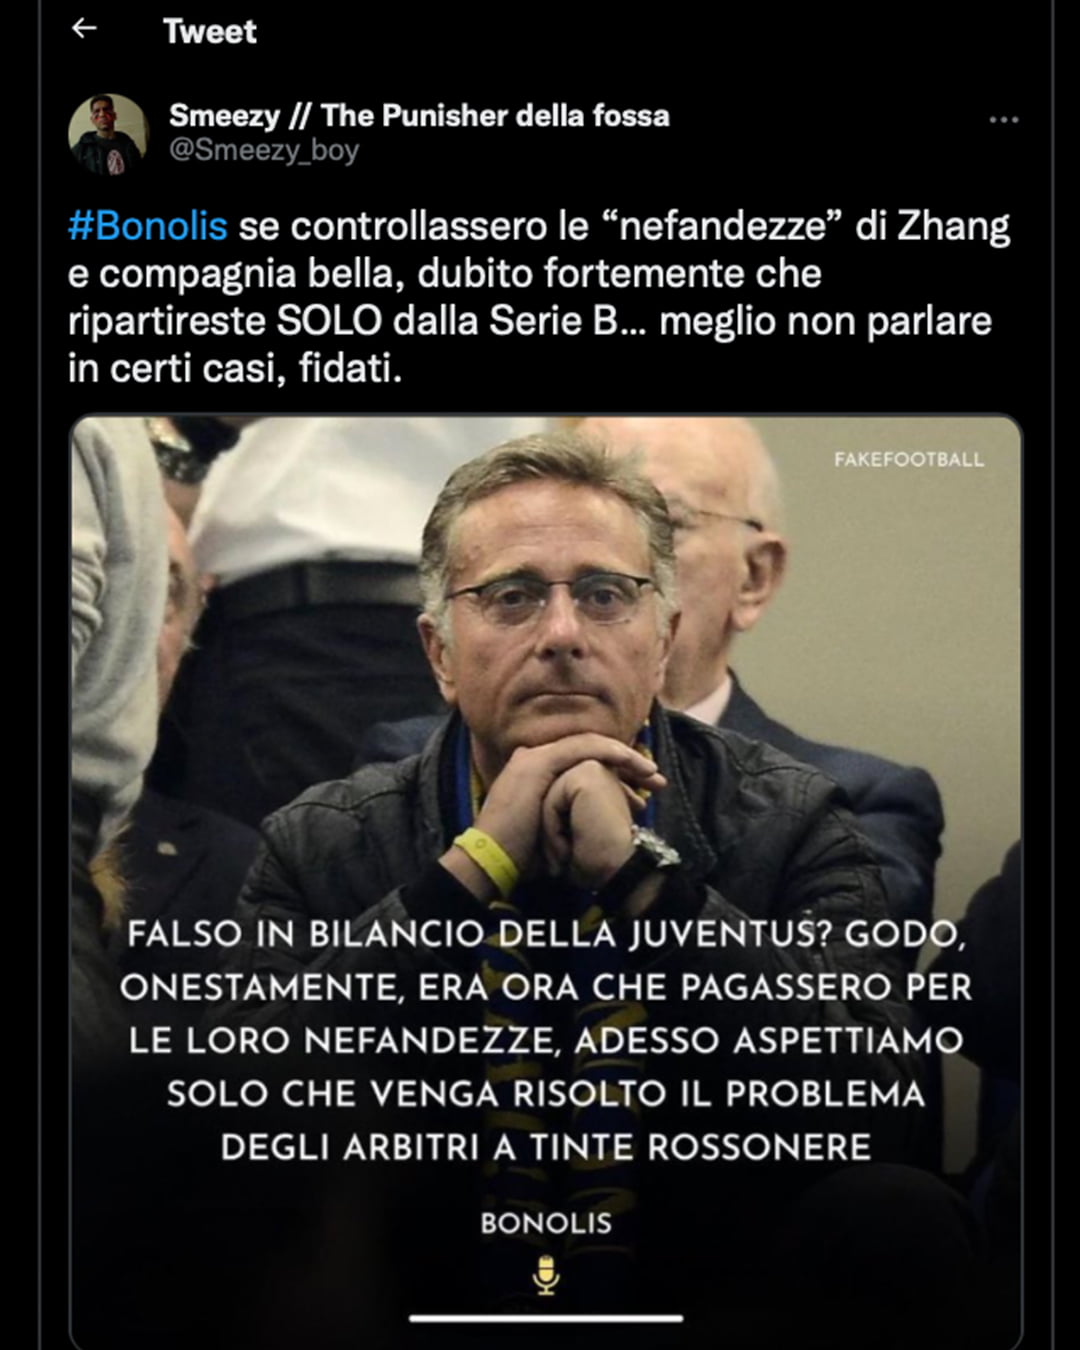The image size is (1080, 1350).
Task: Click the eyeglasses on the man's face
Action: click(x=550, y=597)
